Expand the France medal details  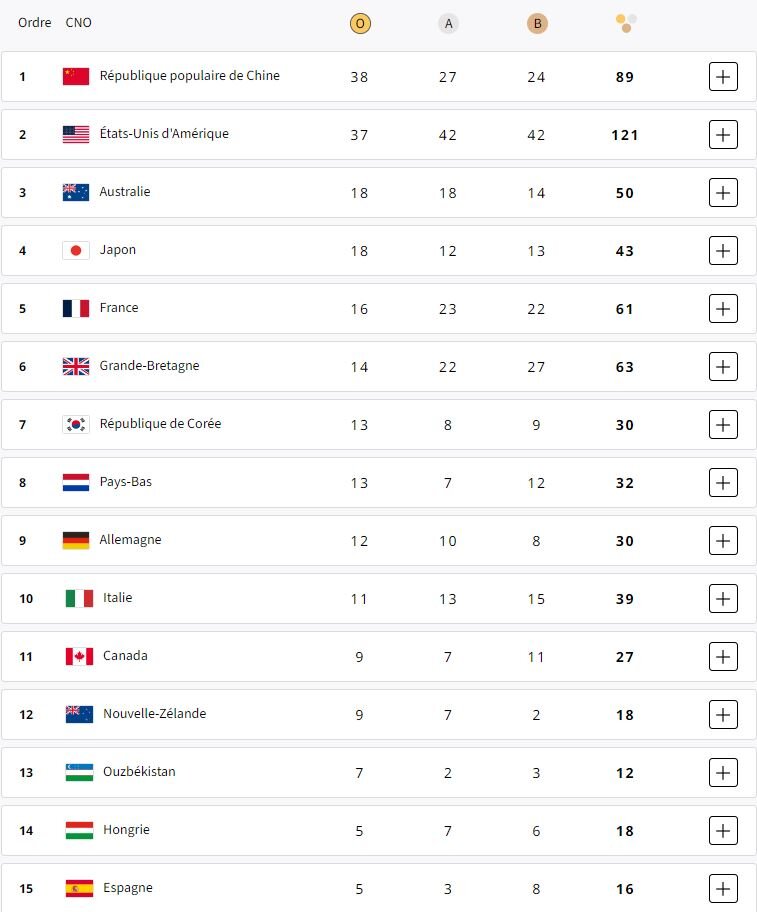[723, 309]
